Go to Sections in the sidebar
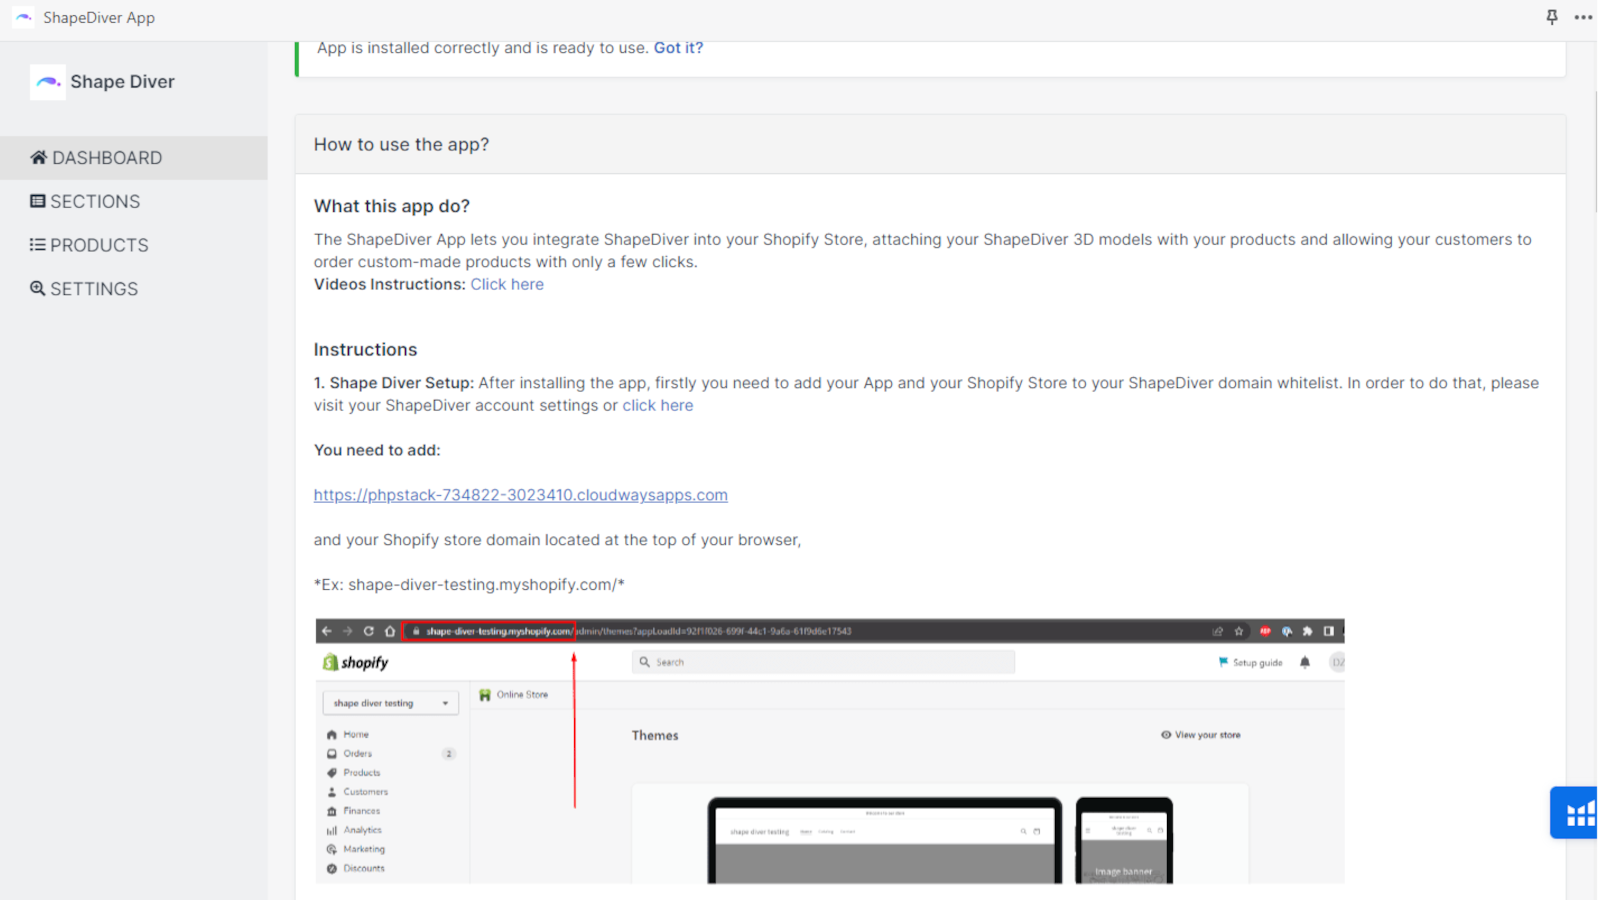The image size is (1600, 900). 134,202
